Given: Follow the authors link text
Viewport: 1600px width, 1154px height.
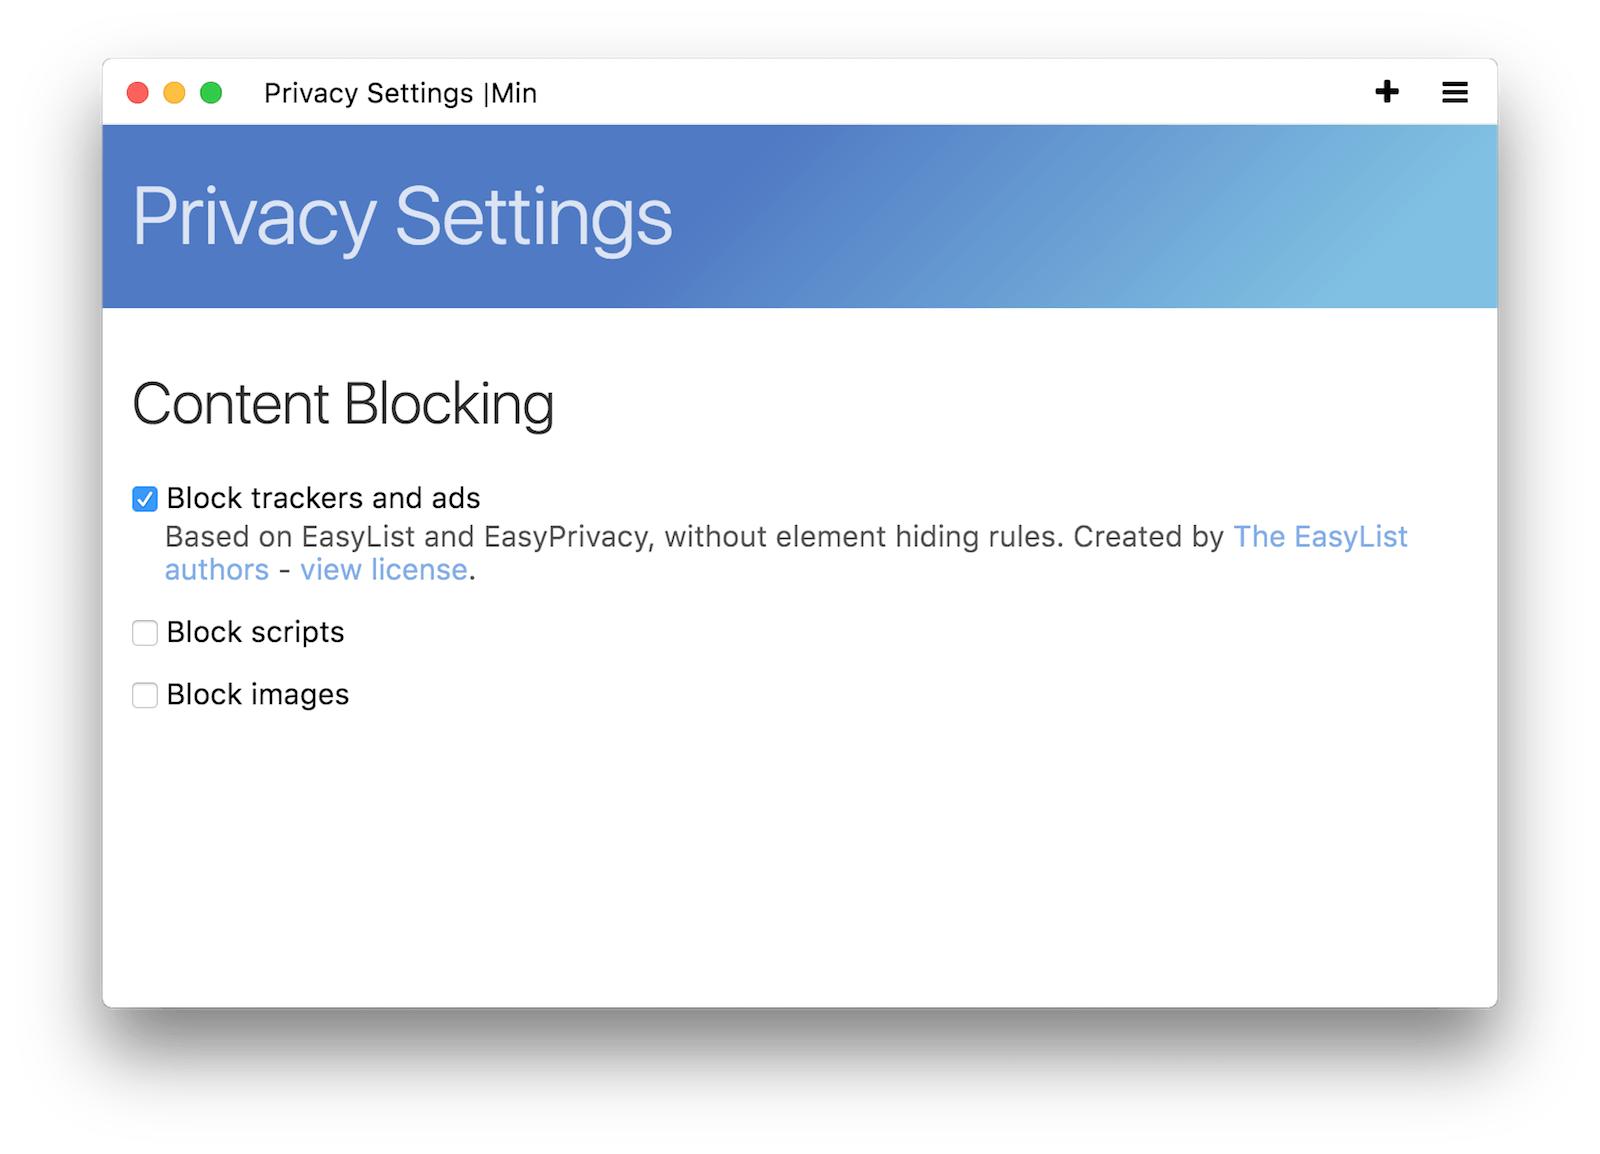Looking at the screenshot, I should tap(217, 570).
